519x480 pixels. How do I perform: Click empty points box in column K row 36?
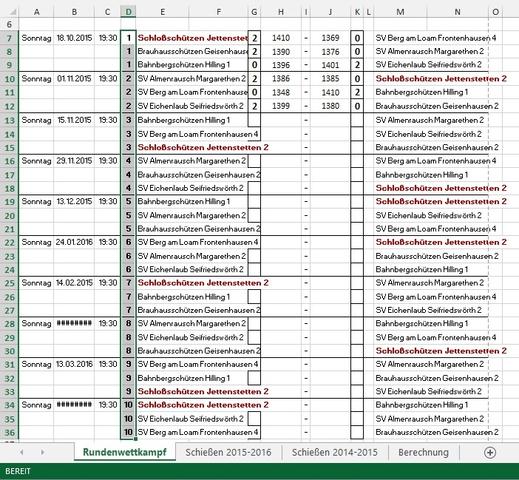point(357,432)
